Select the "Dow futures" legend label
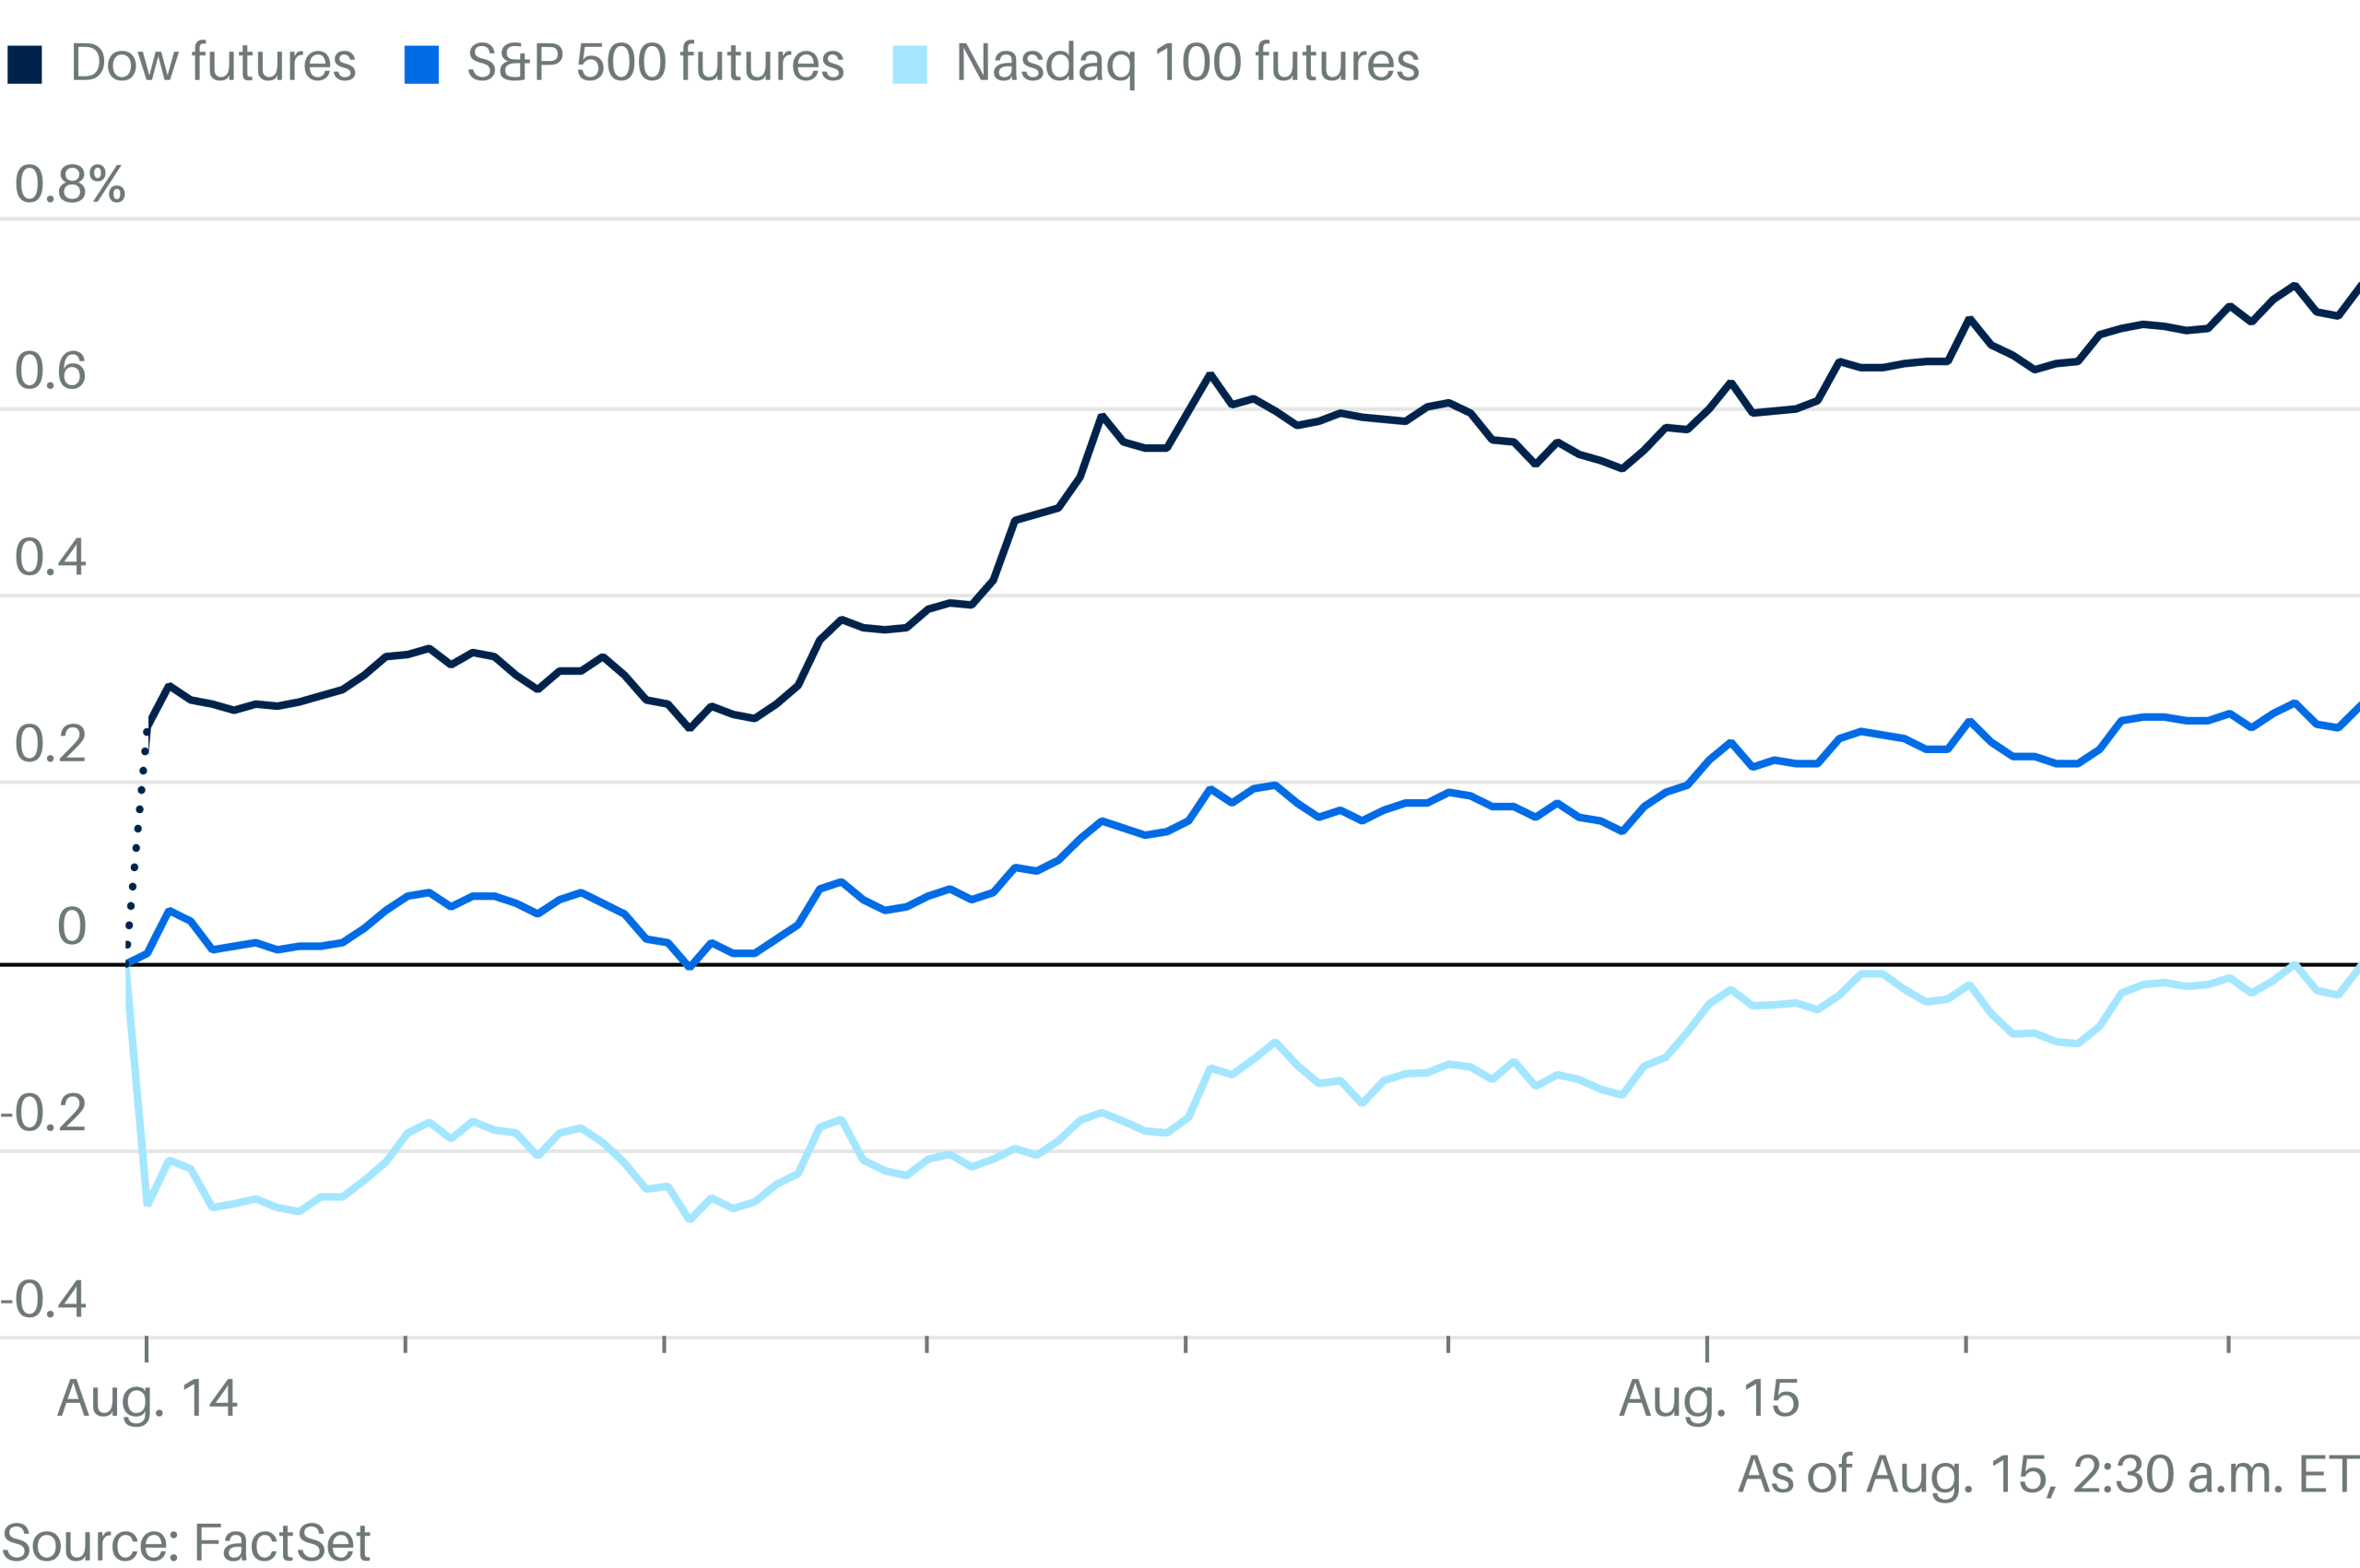 (x=213, y=62)
